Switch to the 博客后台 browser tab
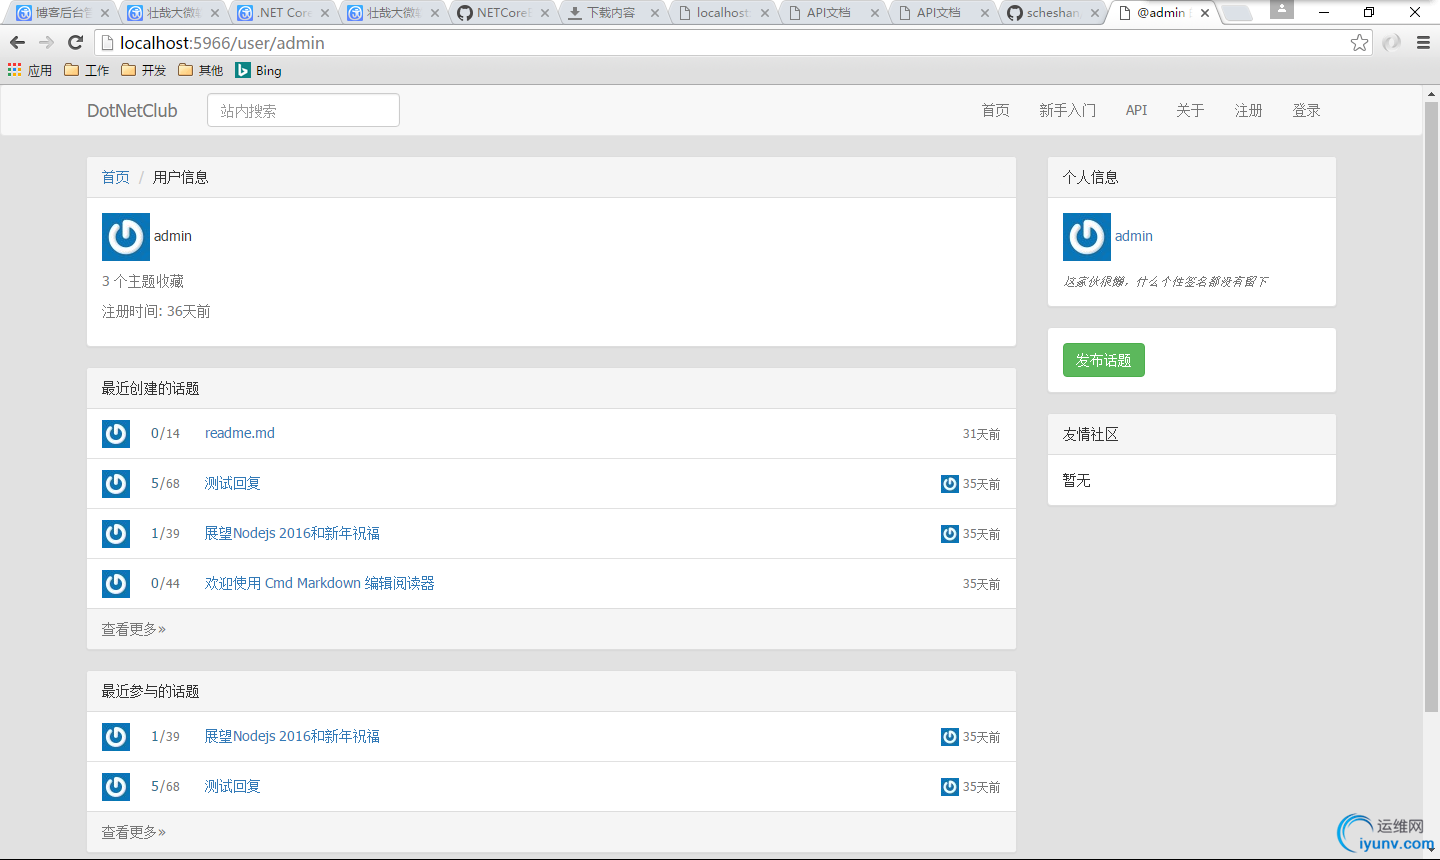The image size is (1440, 860). (62, 13)
